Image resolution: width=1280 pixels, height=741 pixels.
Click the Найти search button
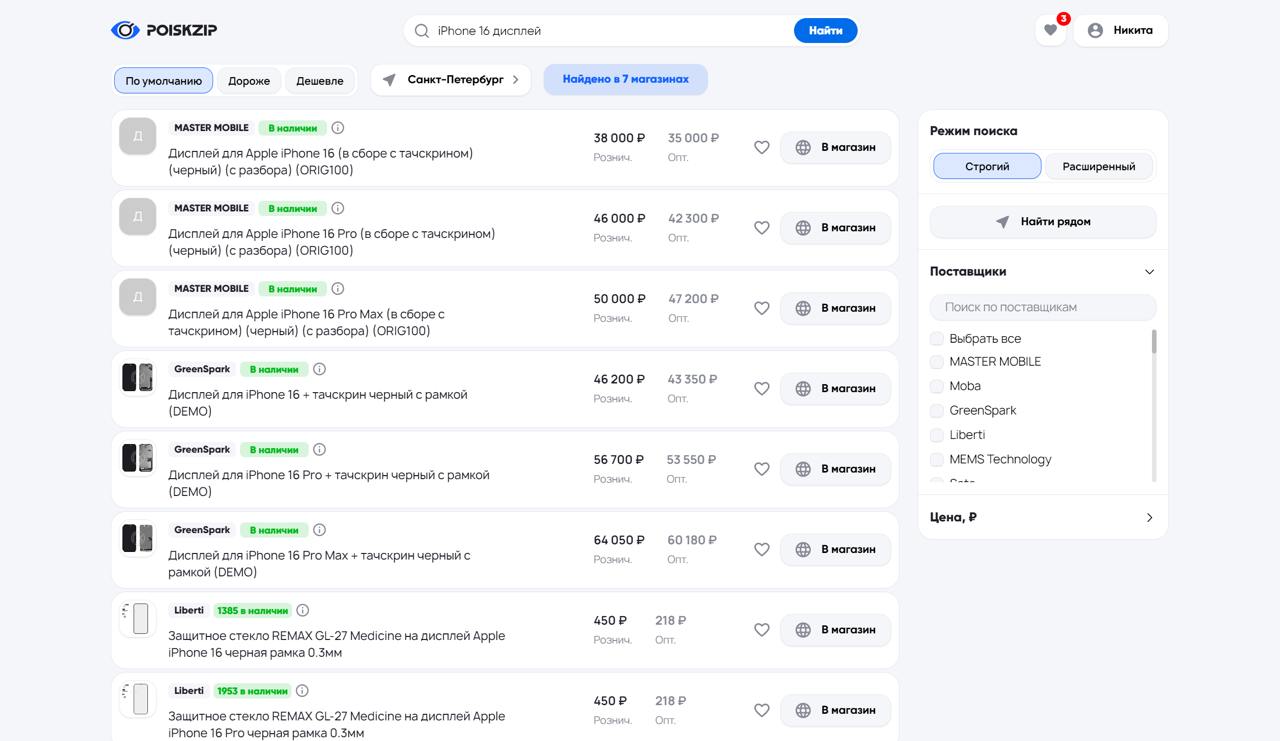click(x=825, y=31)
